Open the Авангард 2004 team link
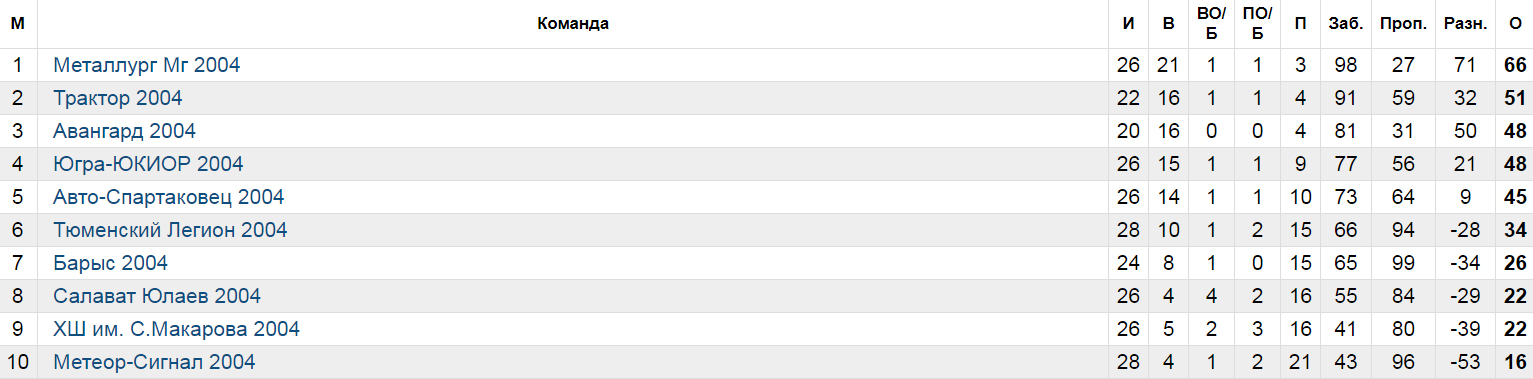 [125, 131]
